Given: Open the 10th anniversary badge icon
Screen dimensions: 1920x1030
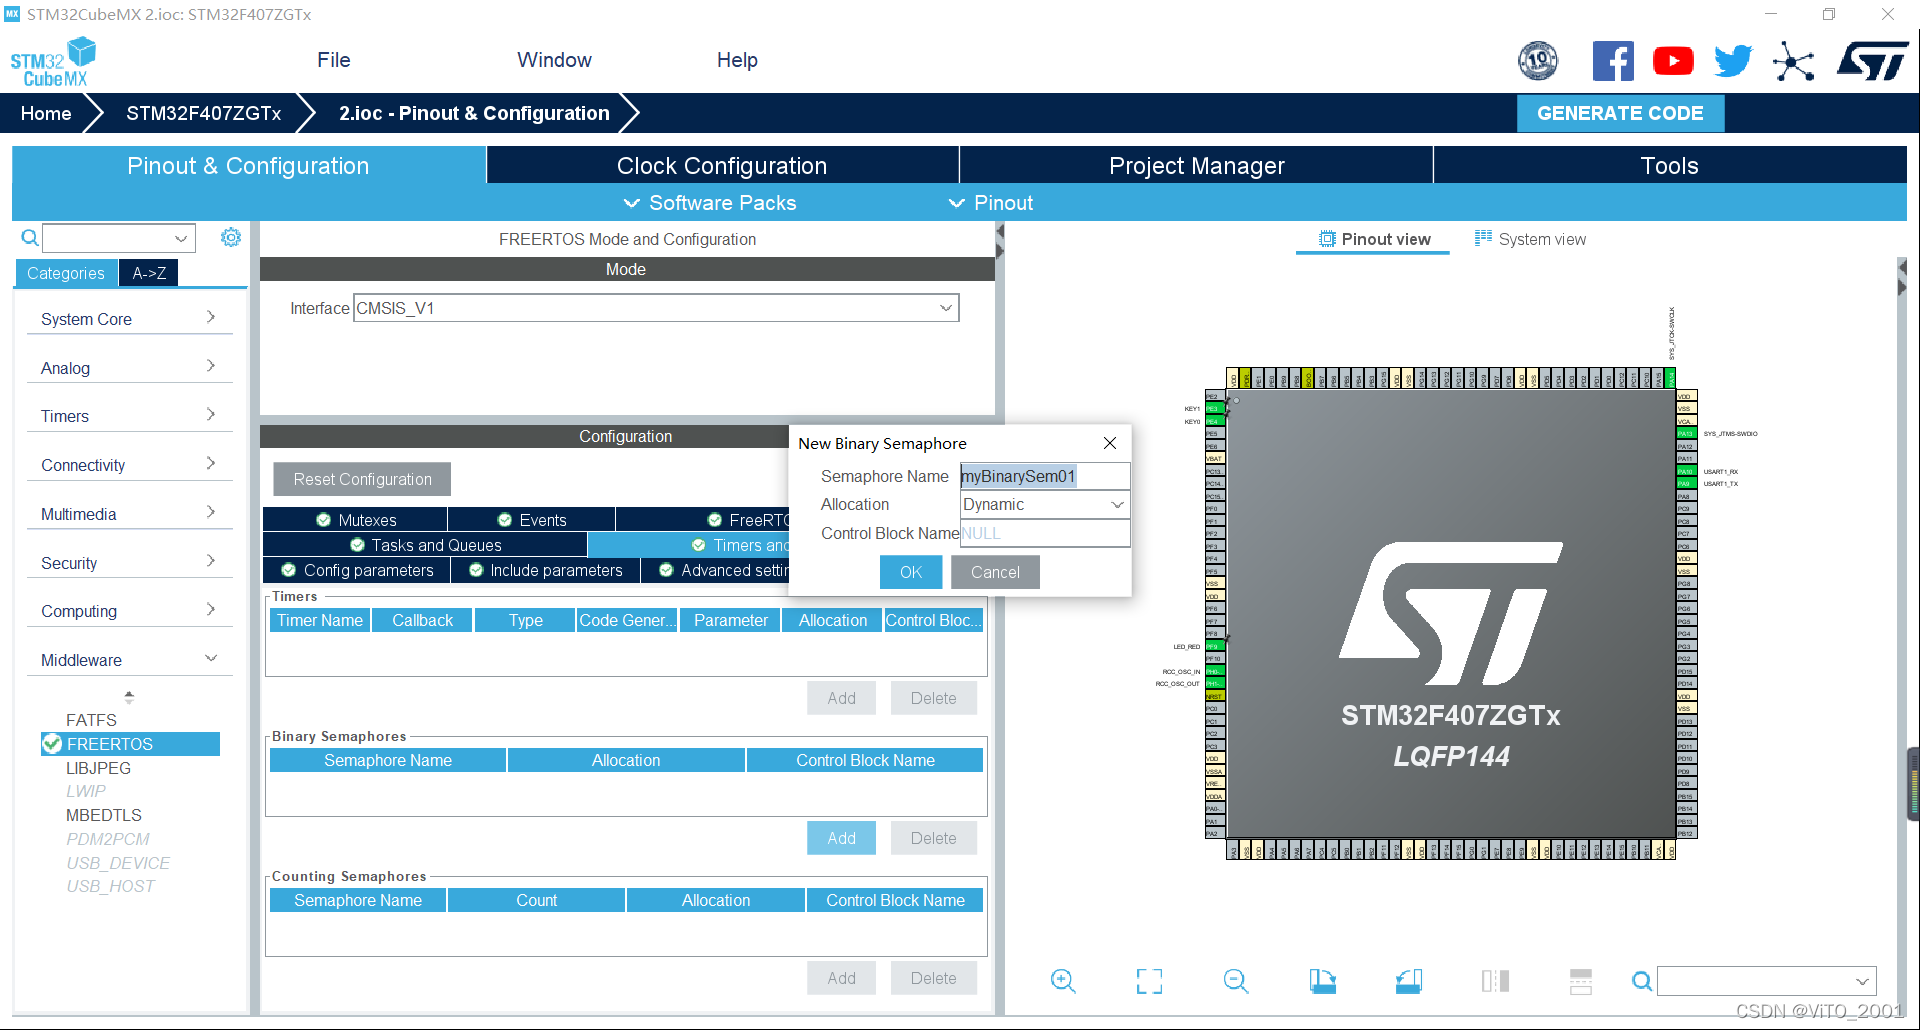Looking at the screenshot, I should 1538,61.
